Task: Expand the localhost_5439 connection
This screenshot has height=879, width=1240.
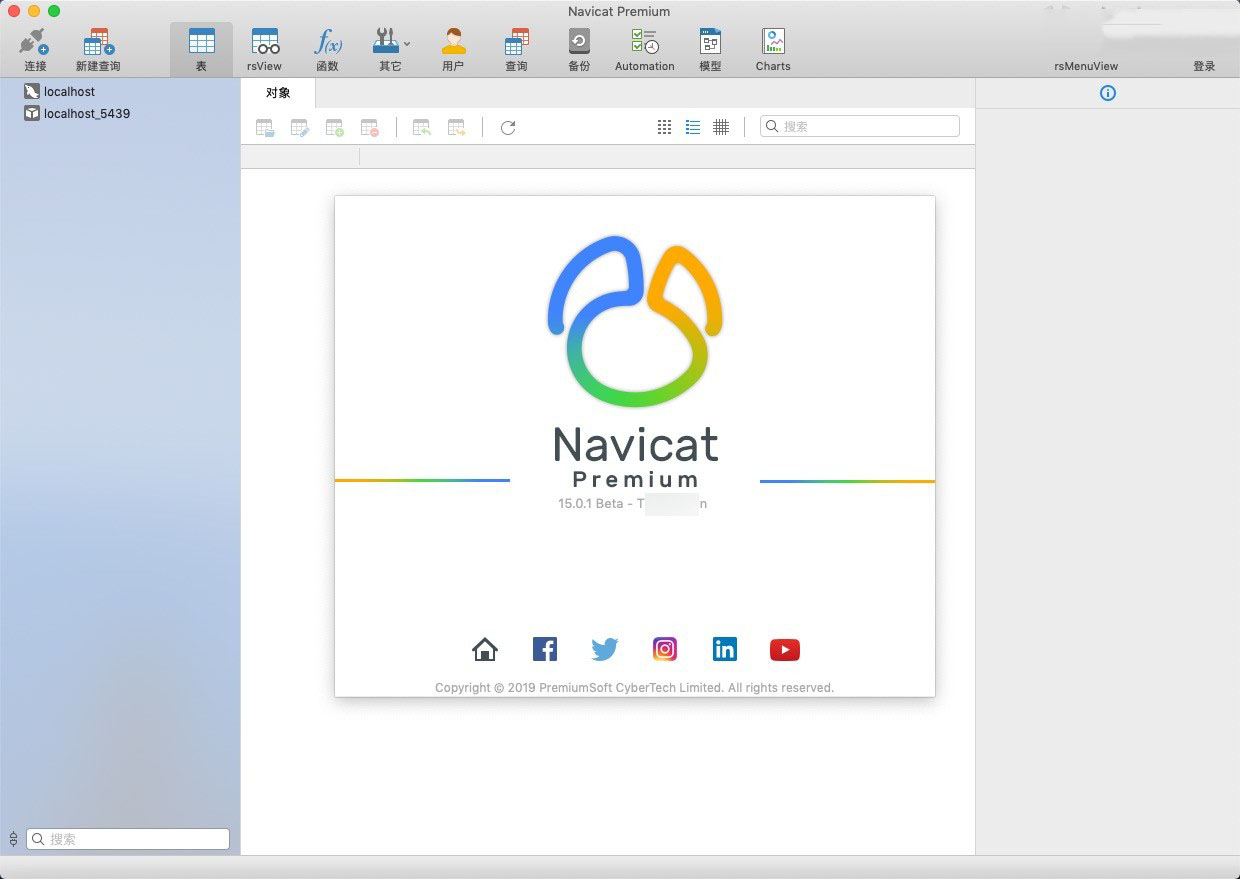Action: (85, 113)
